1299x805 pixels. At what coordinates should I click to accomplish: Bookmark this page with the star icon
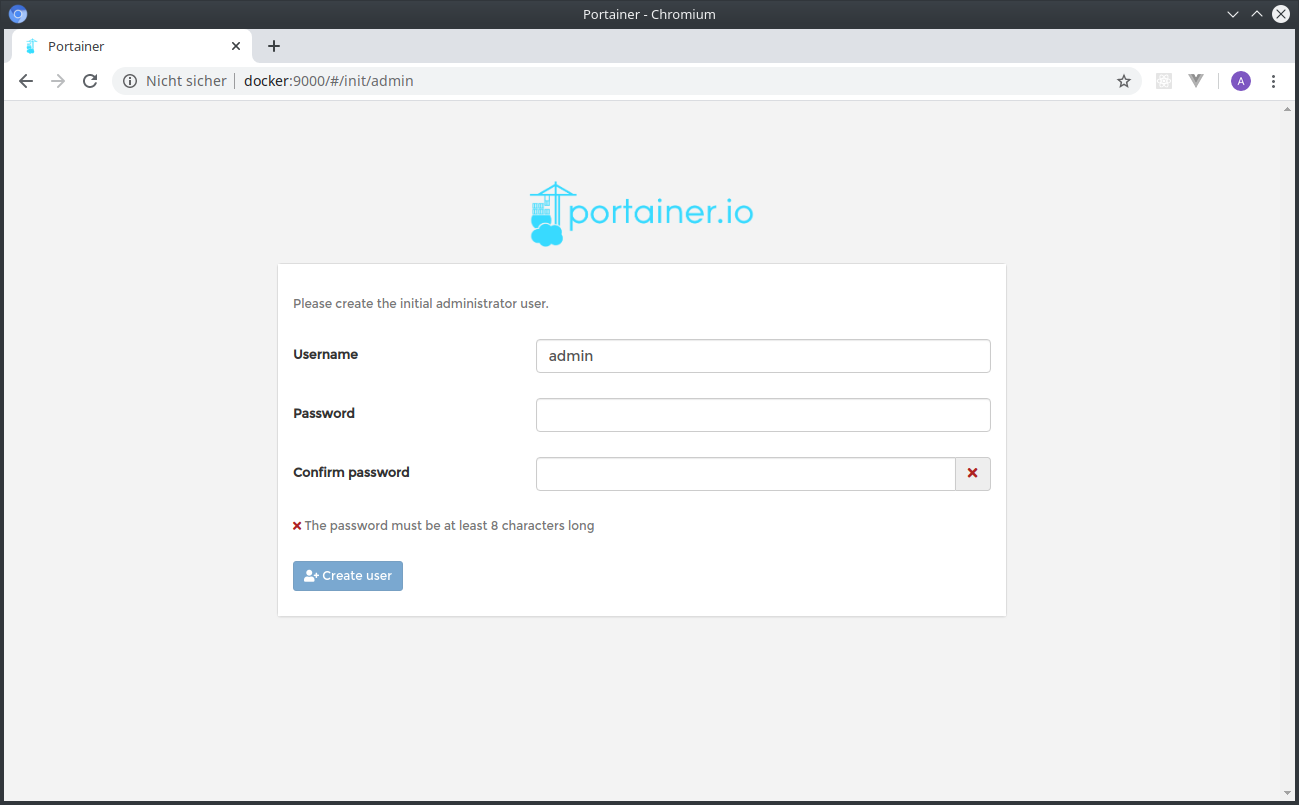[1124, 81]
